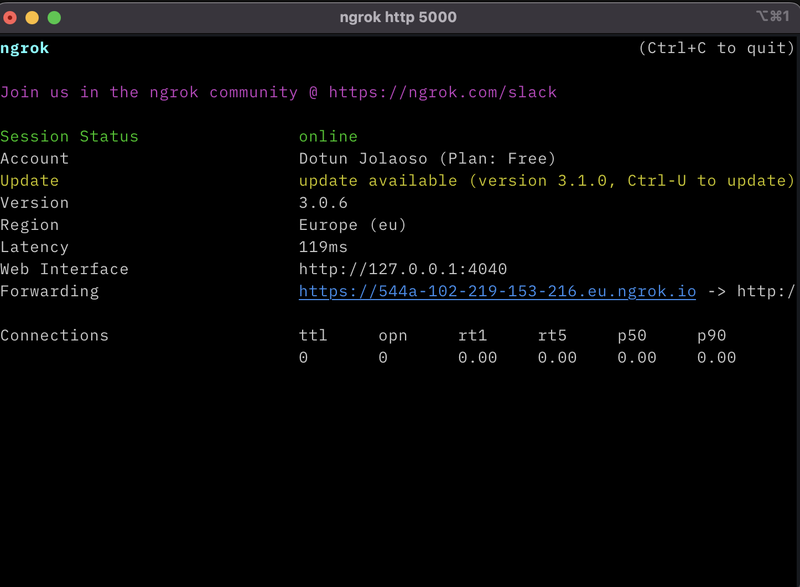Screen dimensions: 800x587
Task: Open the Web Interface URL http://127.0.0.1:4040
Action: pos(403,269)
